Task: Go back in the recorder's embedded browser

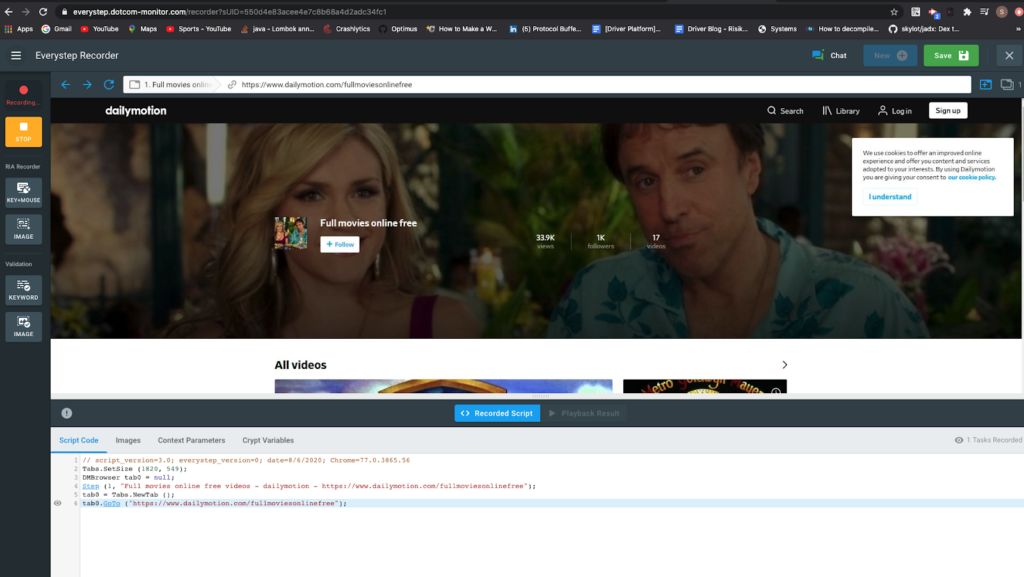Action: (x=65, y=84)
